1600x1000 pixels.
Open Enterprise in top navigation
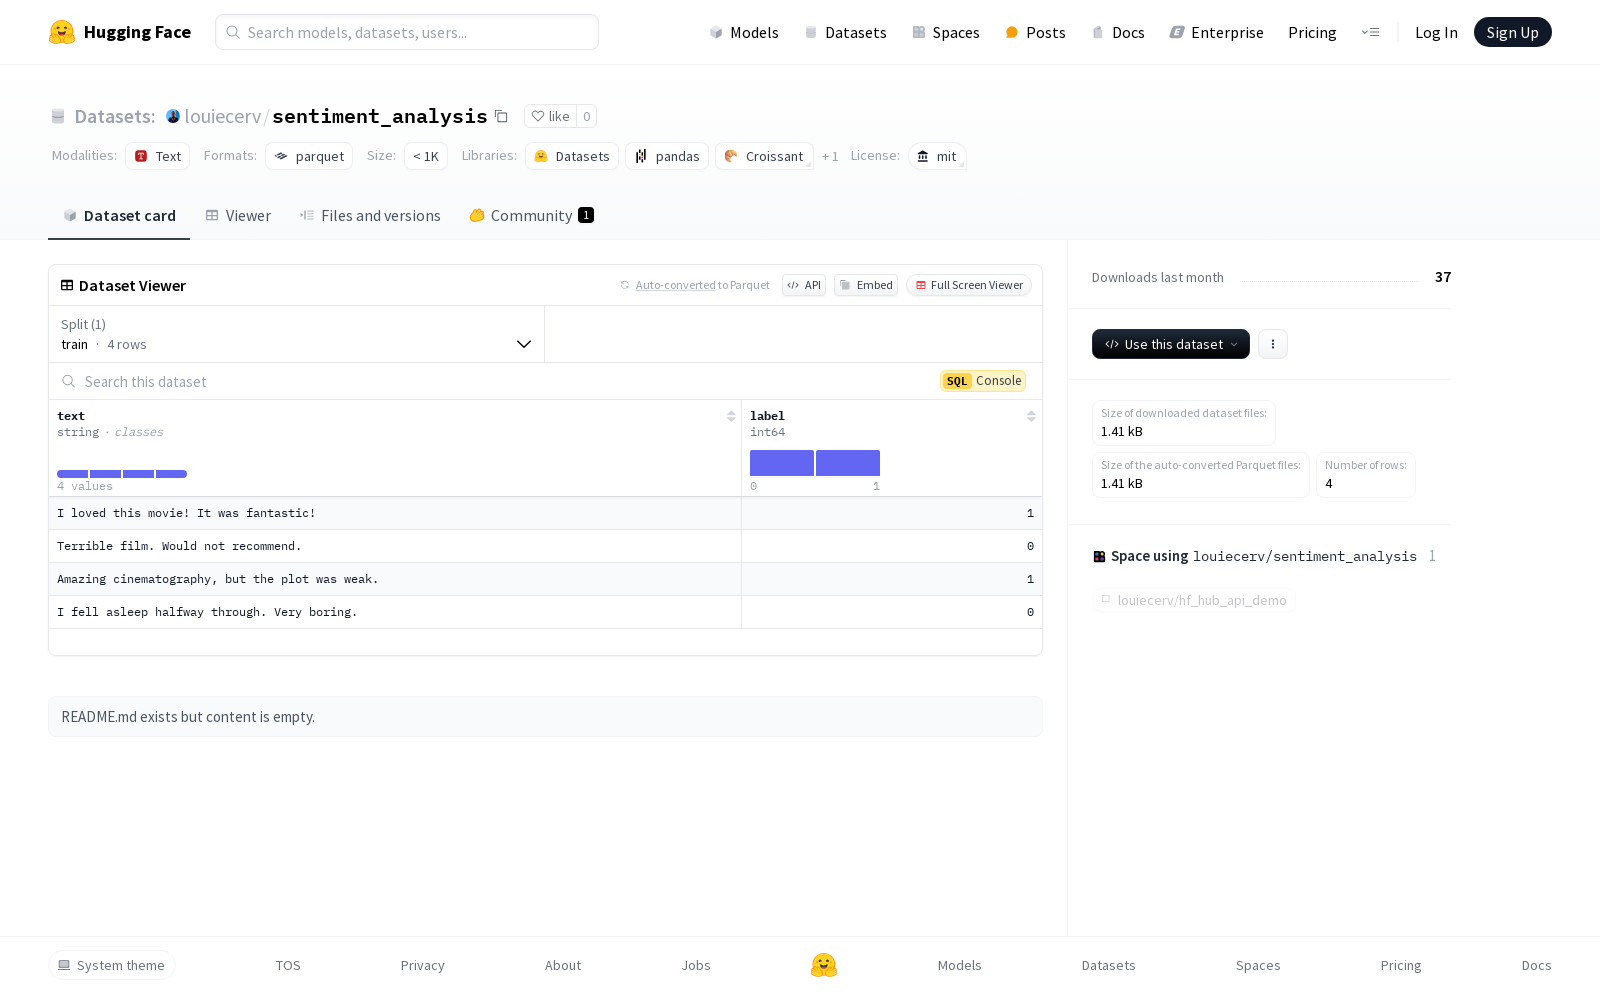[1217, 32]
